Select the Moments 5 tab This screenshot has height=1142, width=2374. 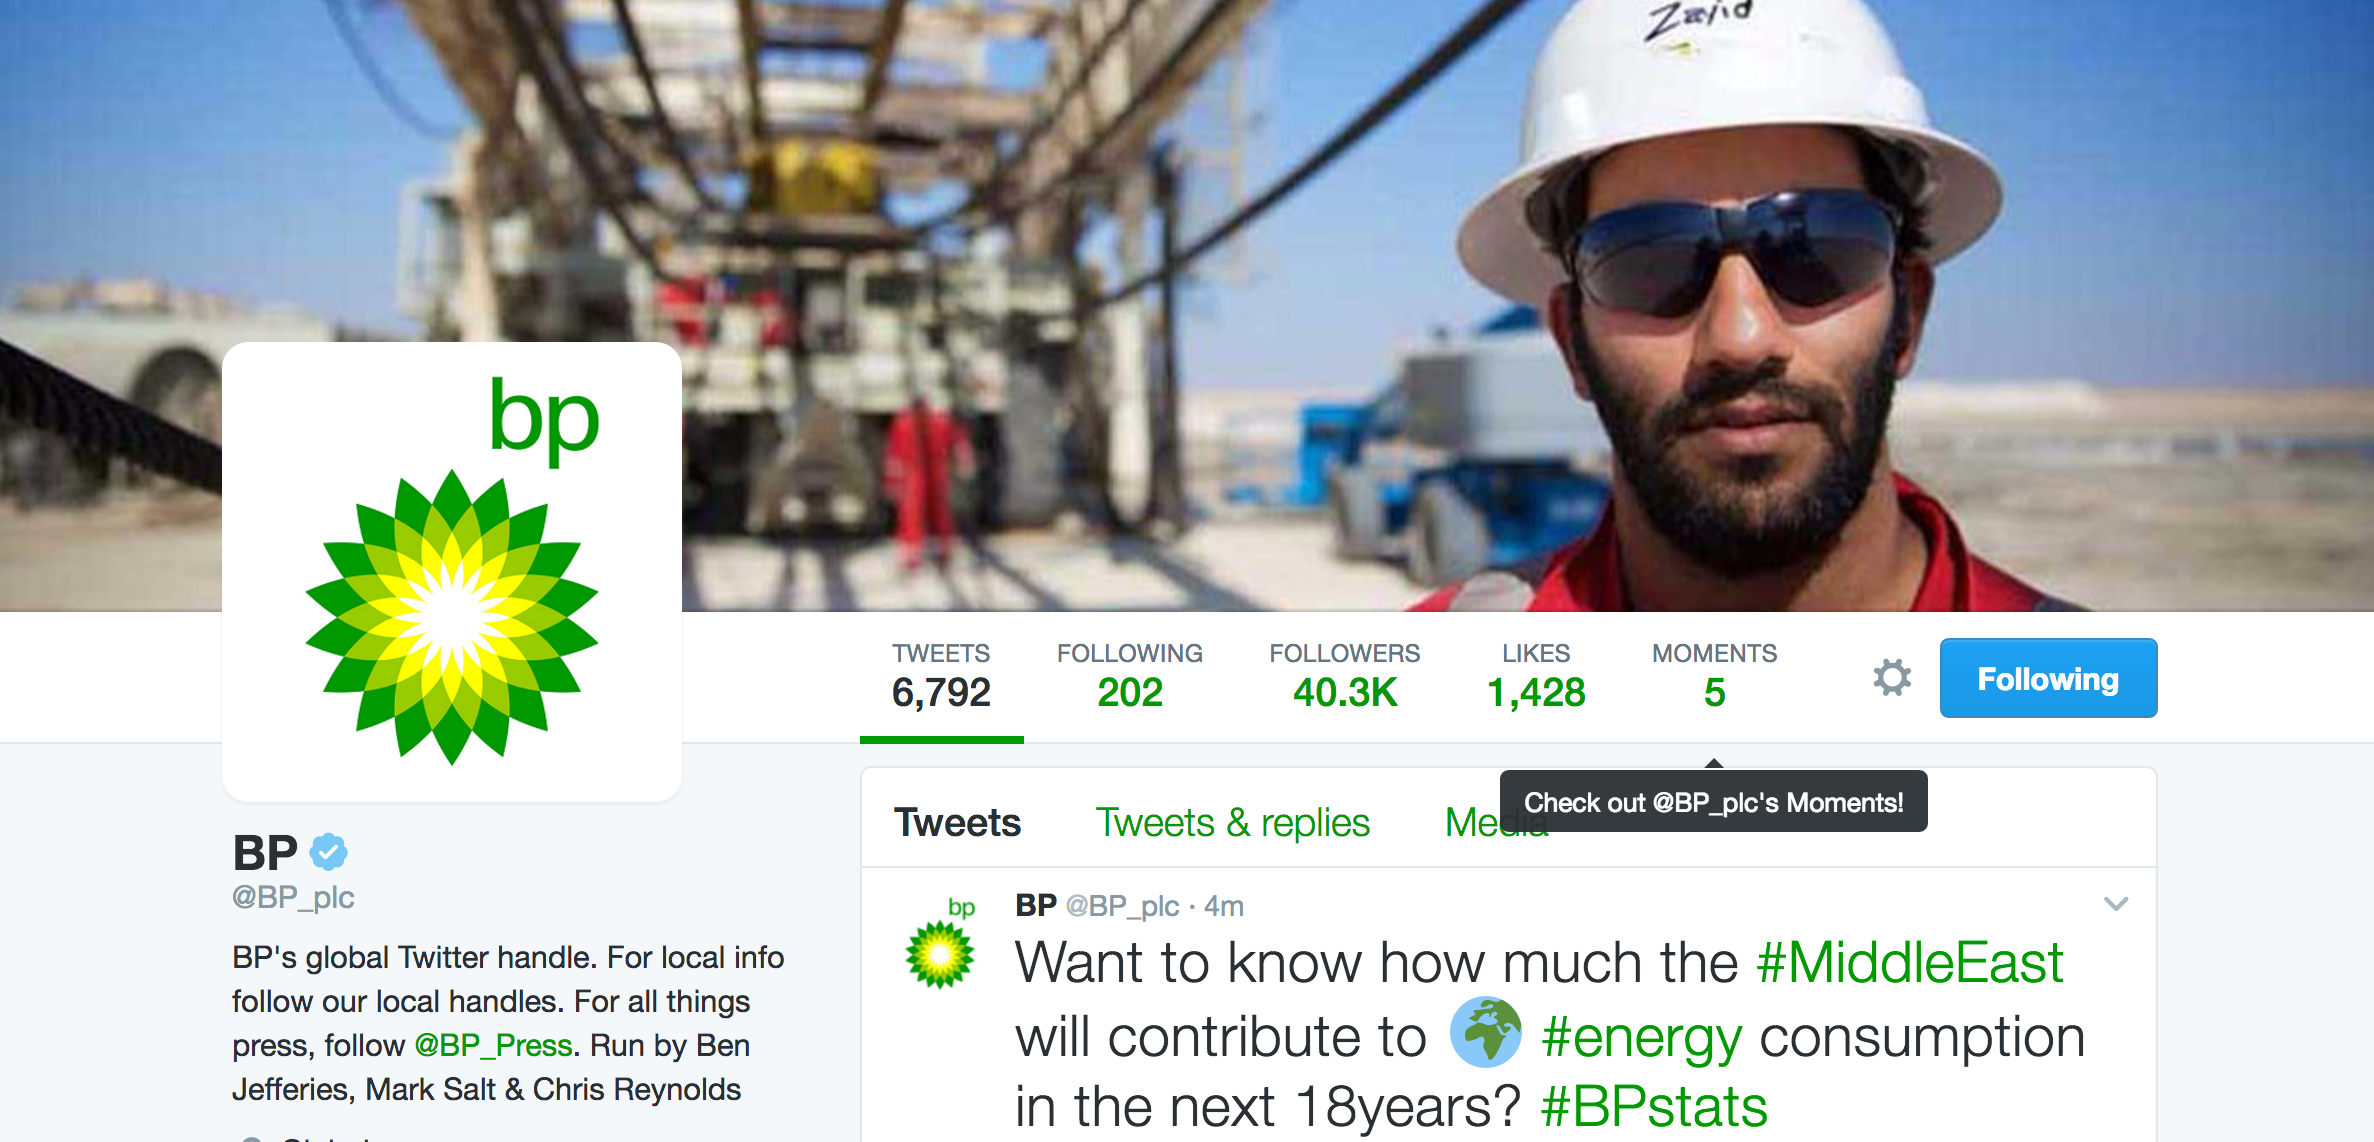coord(1714,678)
